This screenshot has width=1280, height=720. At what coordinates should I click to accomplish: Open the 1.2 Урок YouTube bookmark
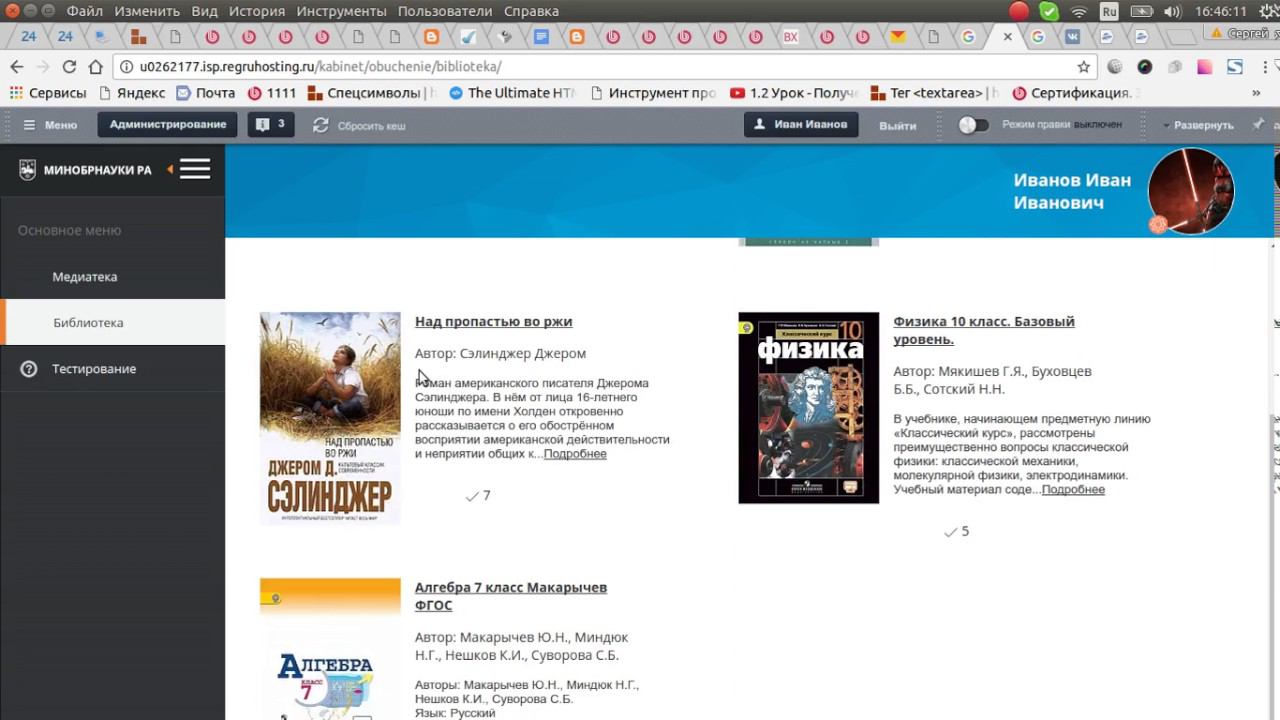pos(795,93)
